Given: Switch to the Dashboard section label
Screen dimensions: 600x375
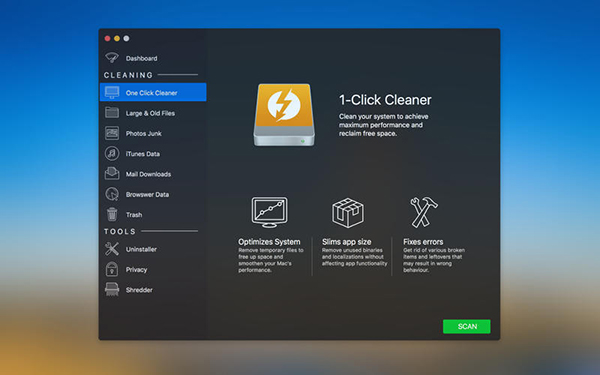Looking at the screenshot, I should (x=141, y=58).
